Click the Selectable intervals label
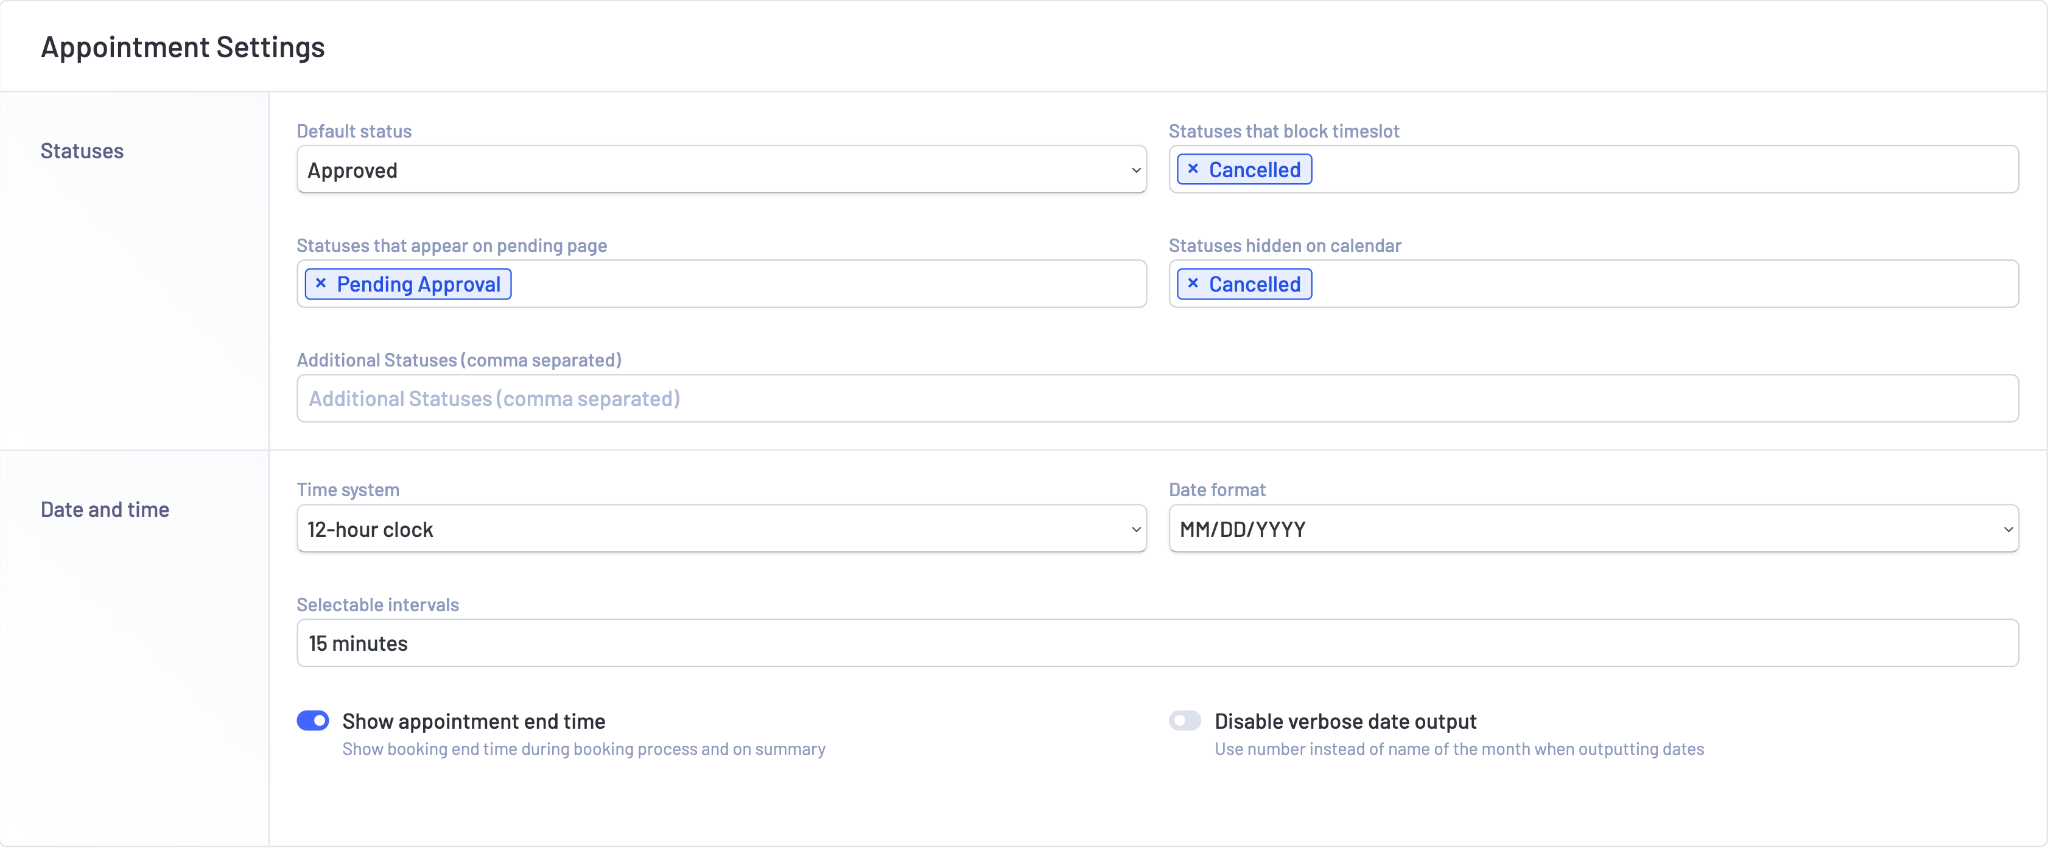This screenshot has height=852, width=2048. (378, 605)
